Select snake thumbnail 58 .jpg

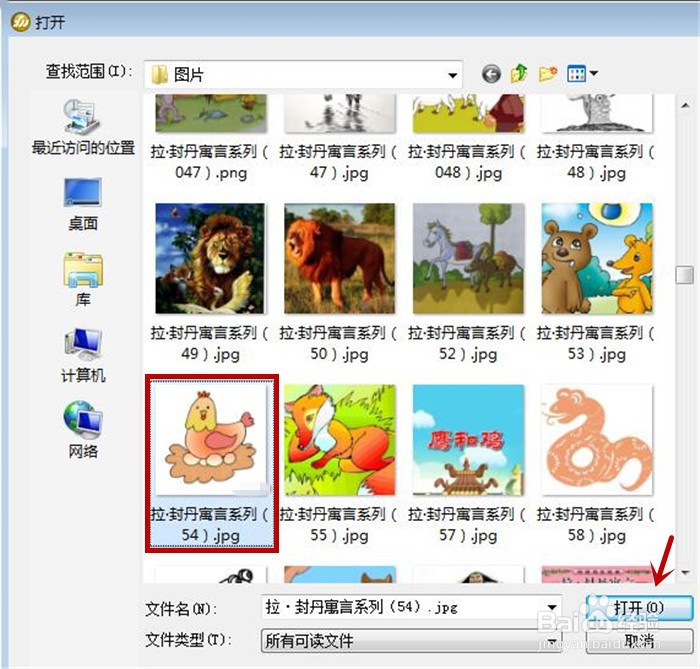pyautogui.click(x=597, y=440)
